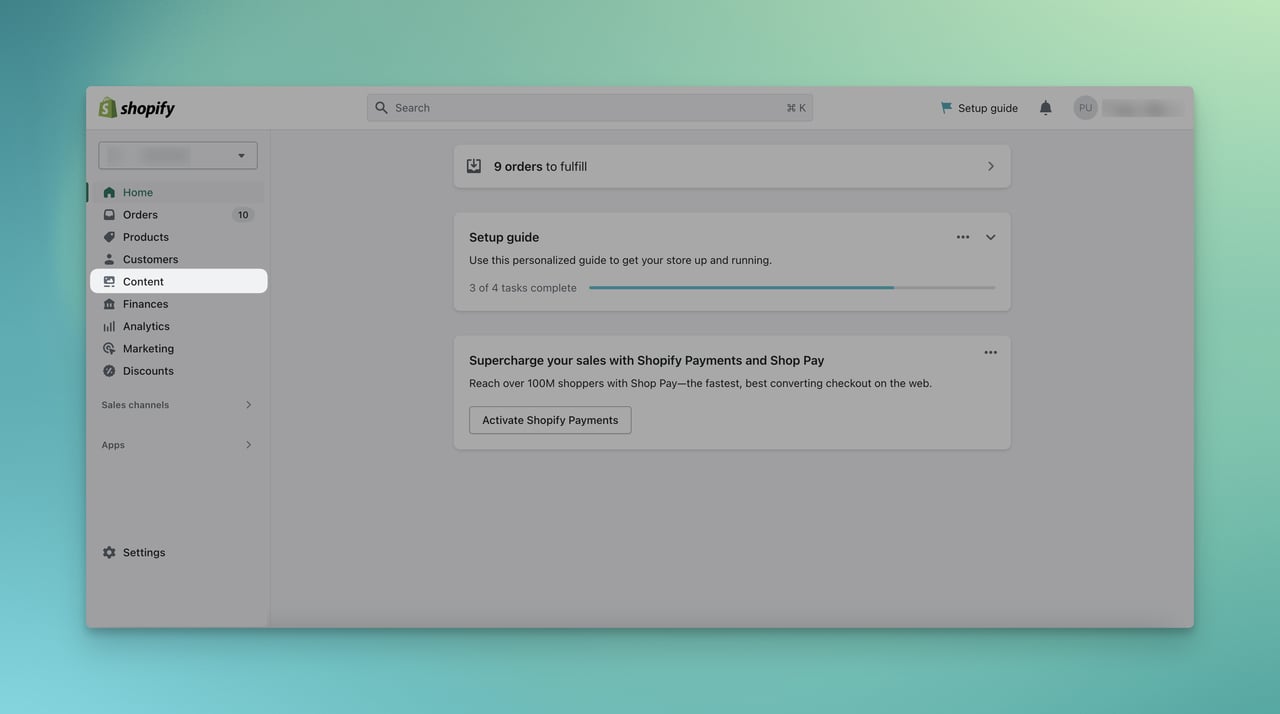Open Discounts in sidebar
Screen dimensions: 1280x714
(176, 371)
